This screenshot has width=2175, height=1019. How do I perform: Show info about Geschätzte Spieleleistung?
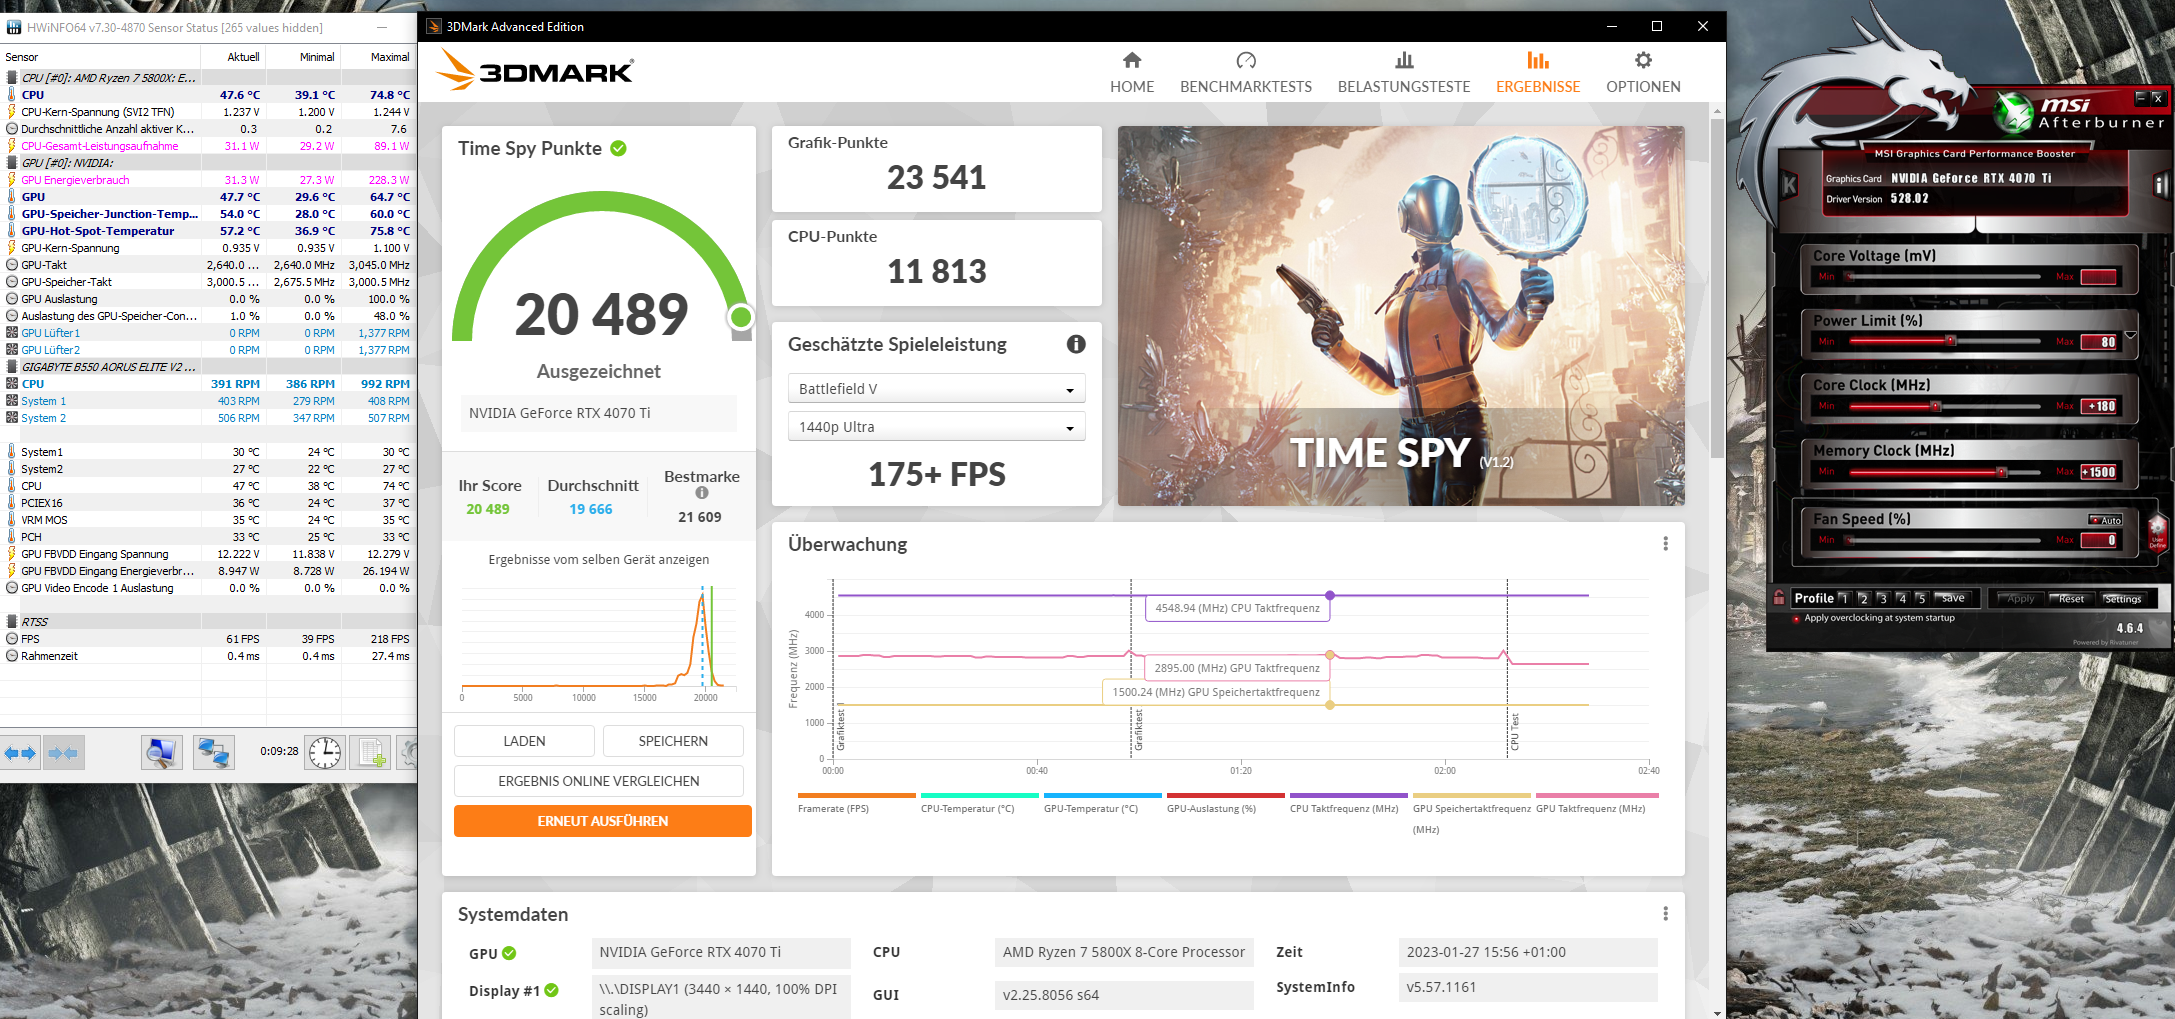(x=1076, y=344)
